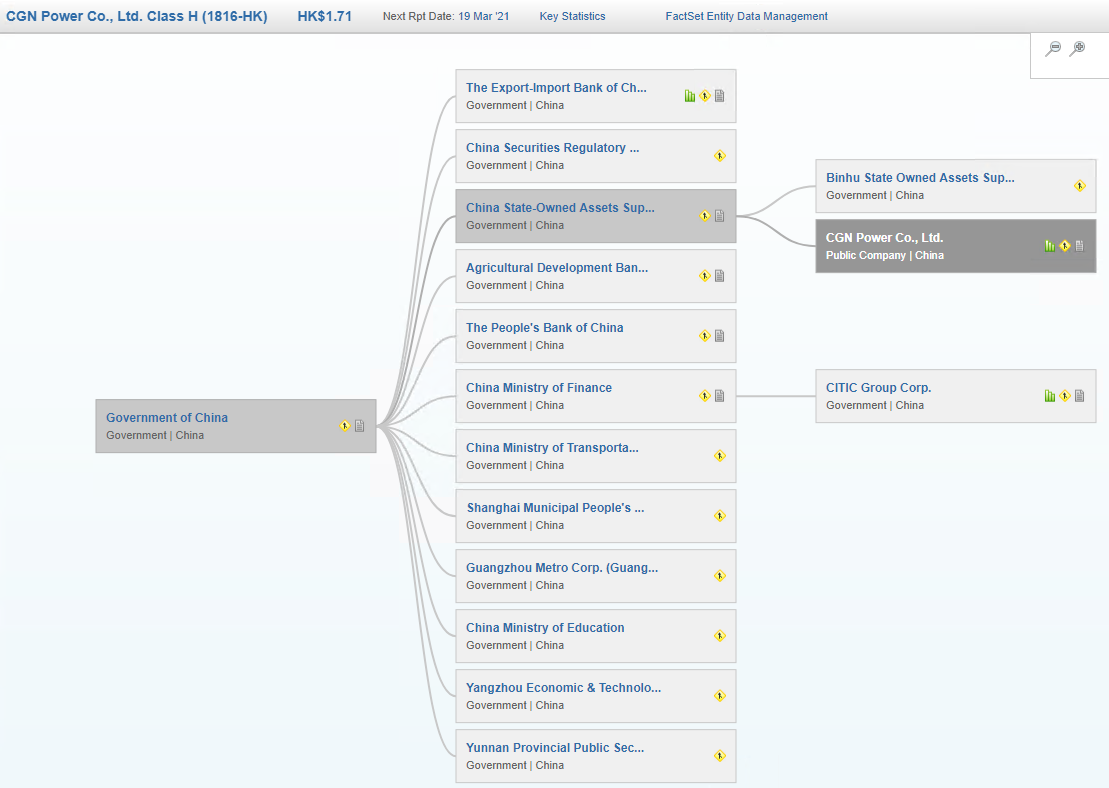Click the zoom out magnifier icon
Viewport: 1109px width, 788px height.
(x=1053, y=48)
